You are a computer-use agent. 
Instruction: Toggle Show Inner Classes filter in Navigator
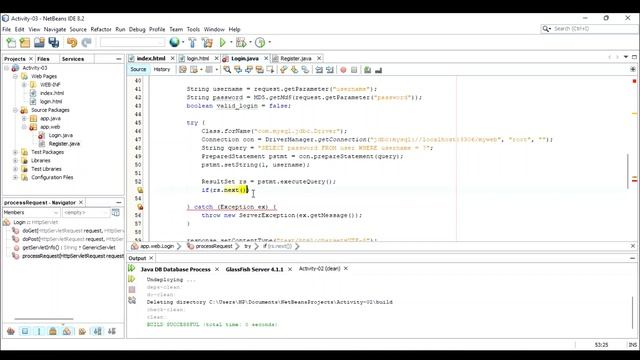67,331
